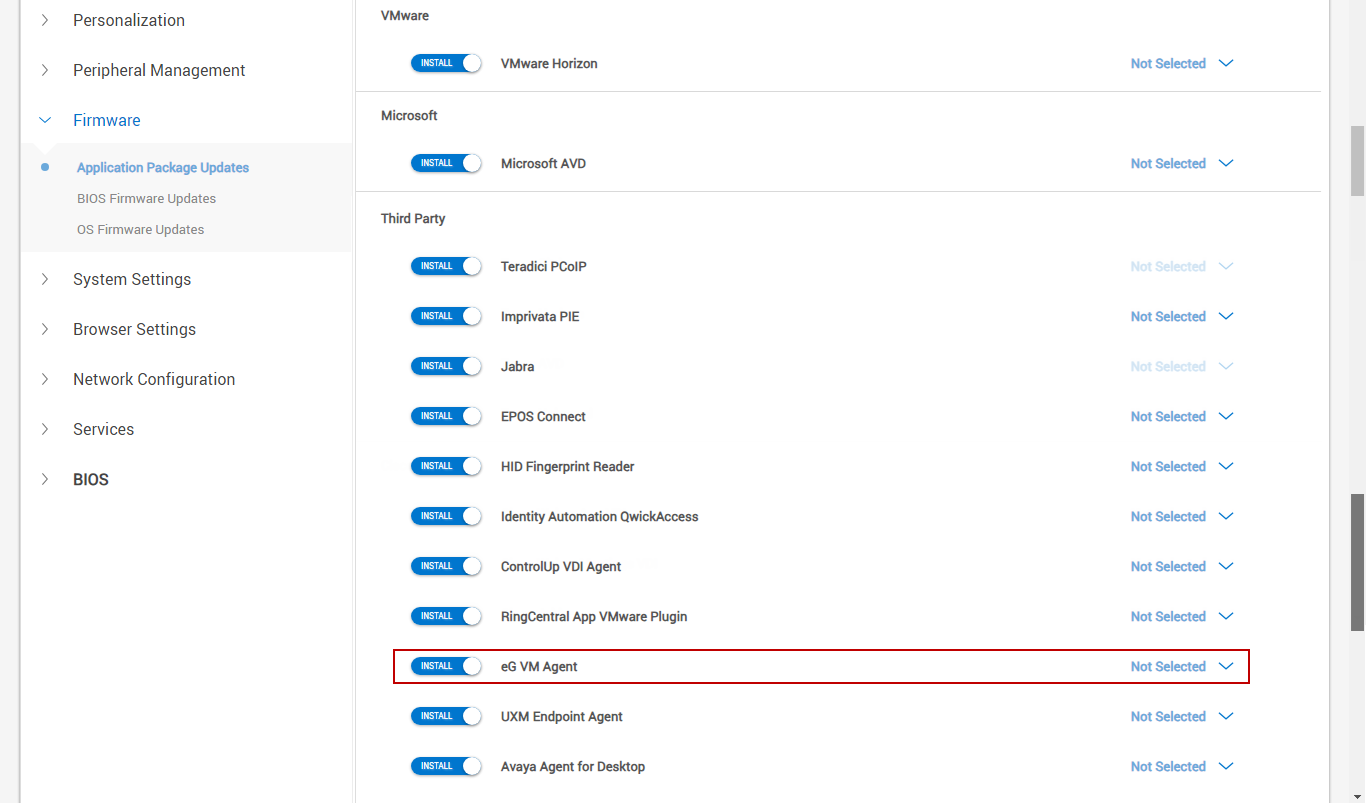
Task: Click the Jabra package label
Action: 517,366
